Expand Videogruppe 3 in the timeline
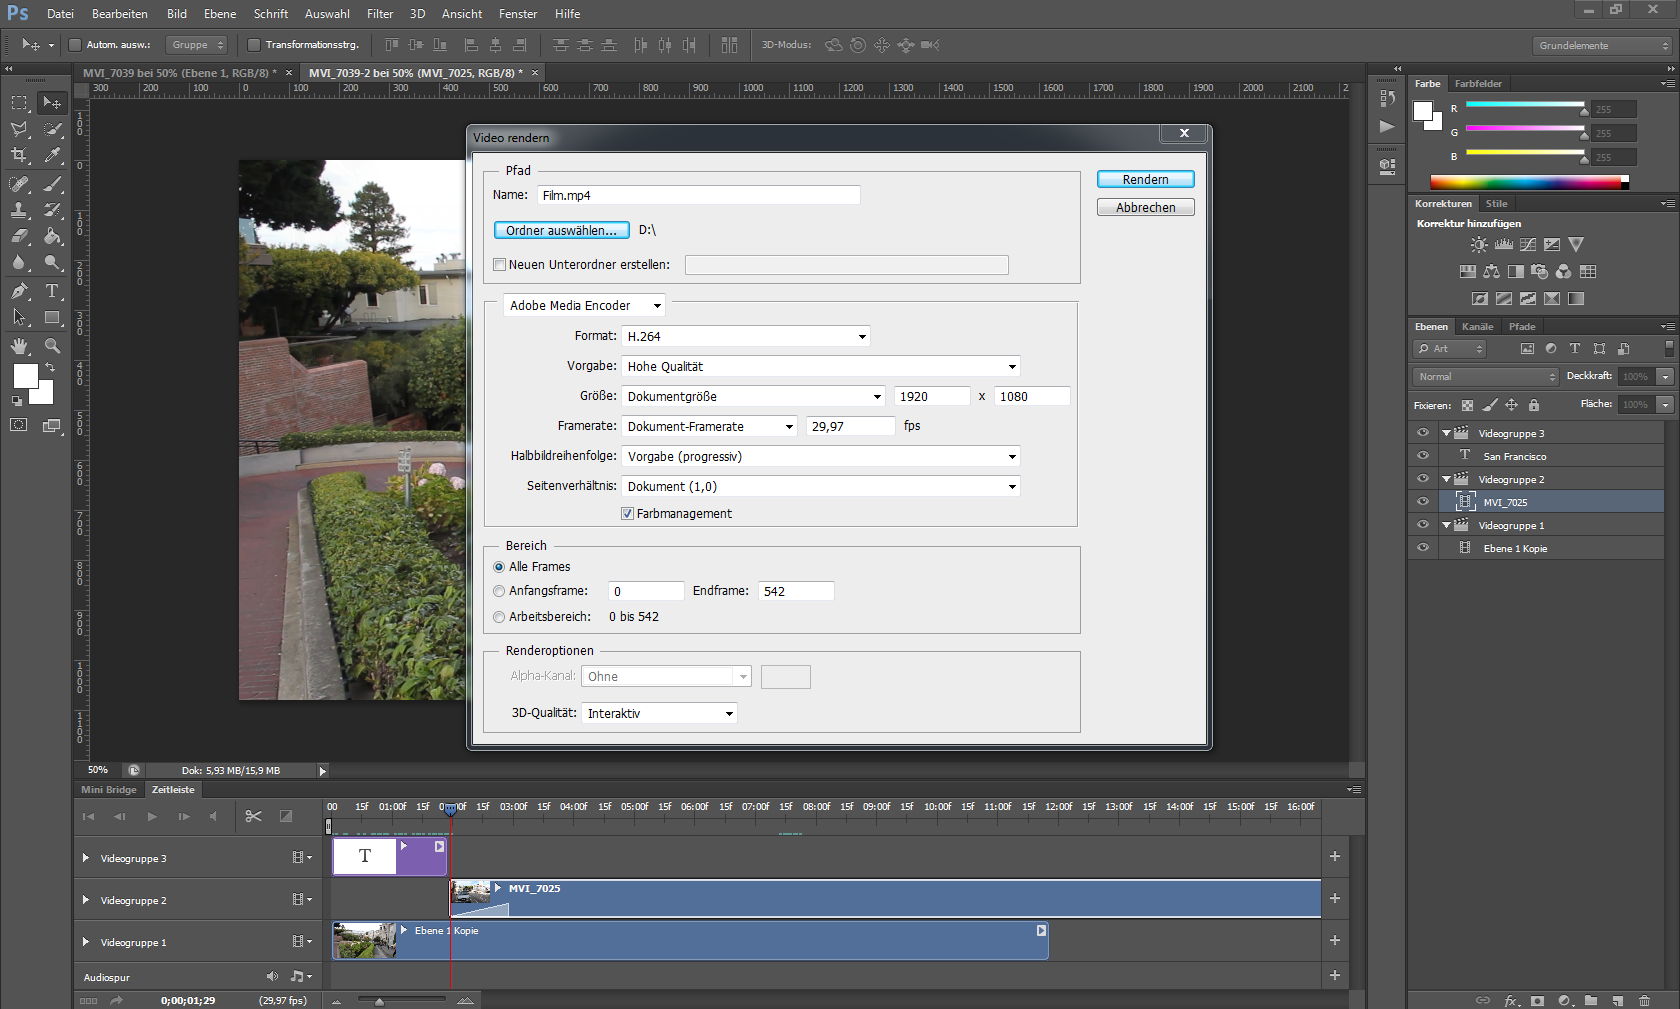1680x1009 pixels. pyautogui.click(x=86, y=858)
